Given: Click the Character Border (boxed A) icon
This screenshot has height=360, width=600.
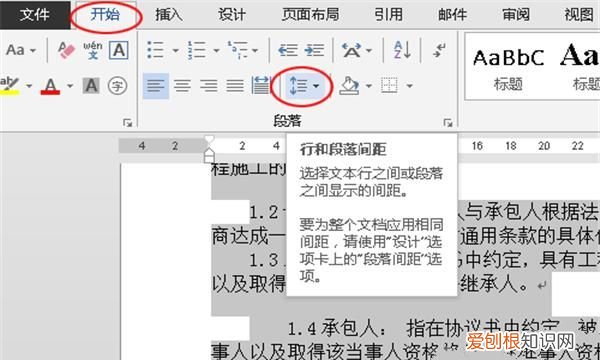Looking at the screenshot, I should coord(119,50).
